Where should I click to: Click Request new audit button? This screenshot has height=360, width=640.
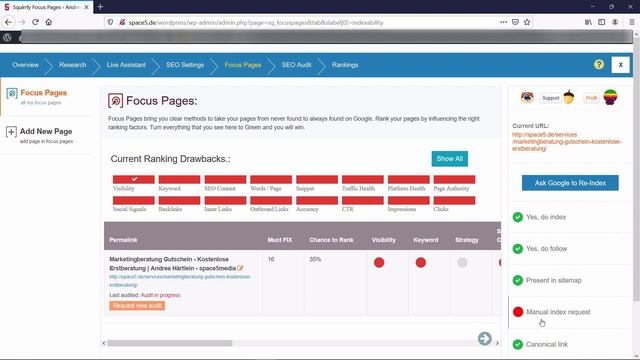(137, 306)
